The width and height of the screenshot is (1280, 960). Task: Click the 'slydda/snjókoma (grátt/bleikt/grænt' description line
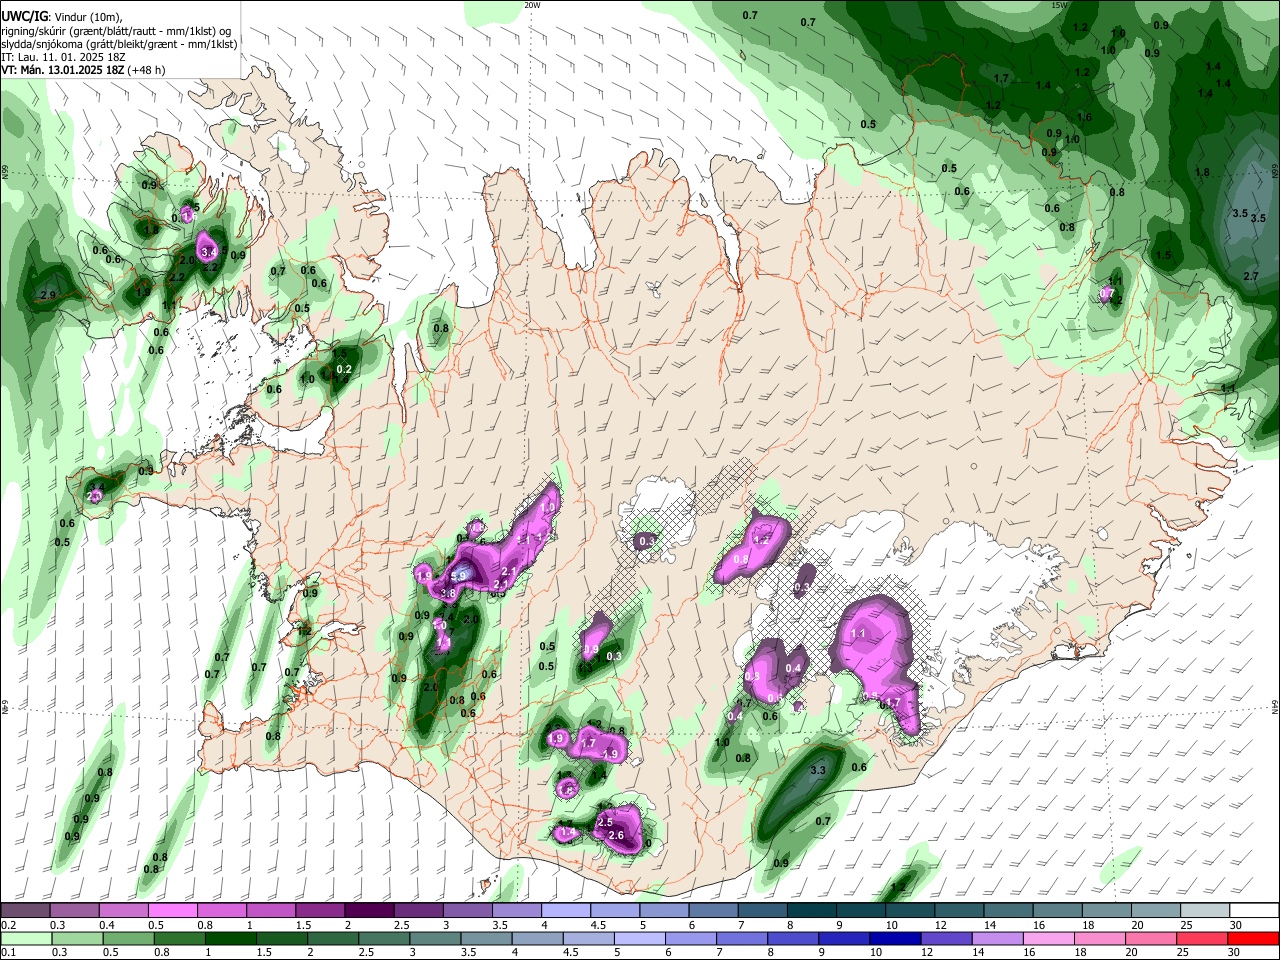[x=119, y=44]
